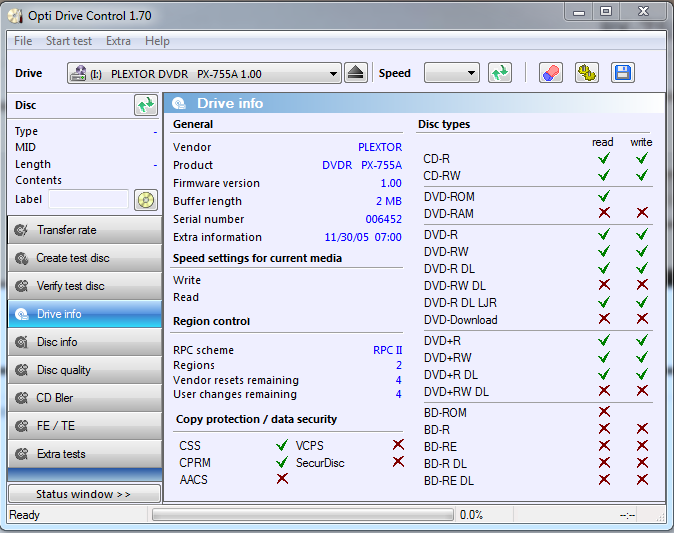Viewport: 674px width, 533px height.
Task: Click the DVD+R DL read checkmark
Action: (604, 374)
